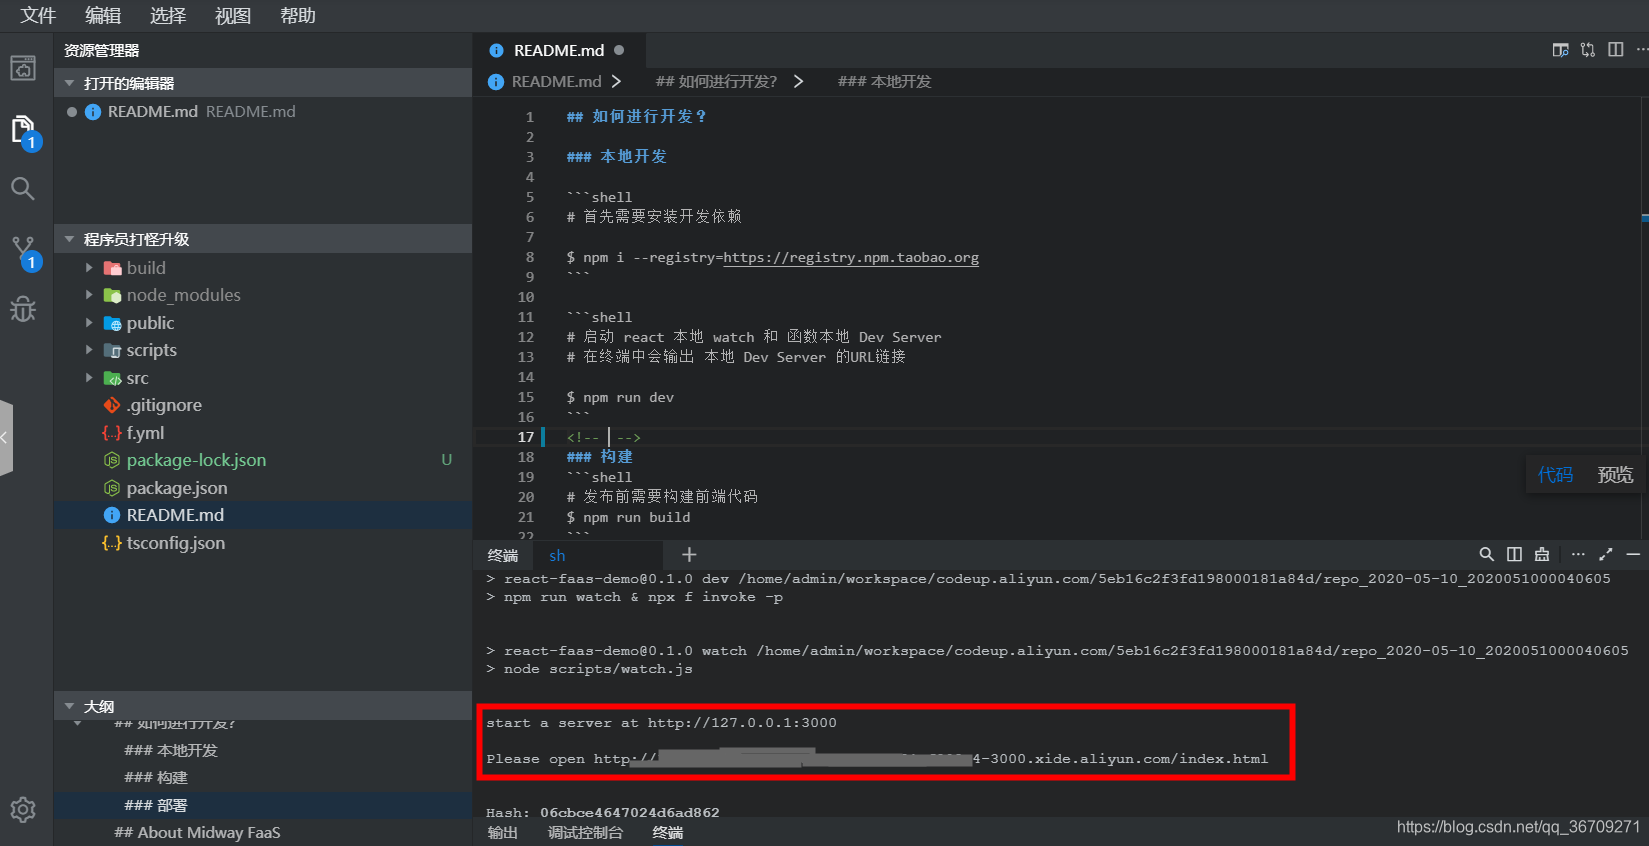Open the Debug view in activity bar
Image resolution: width=1649 pixels, height=846 pixels.
point(23,309)
